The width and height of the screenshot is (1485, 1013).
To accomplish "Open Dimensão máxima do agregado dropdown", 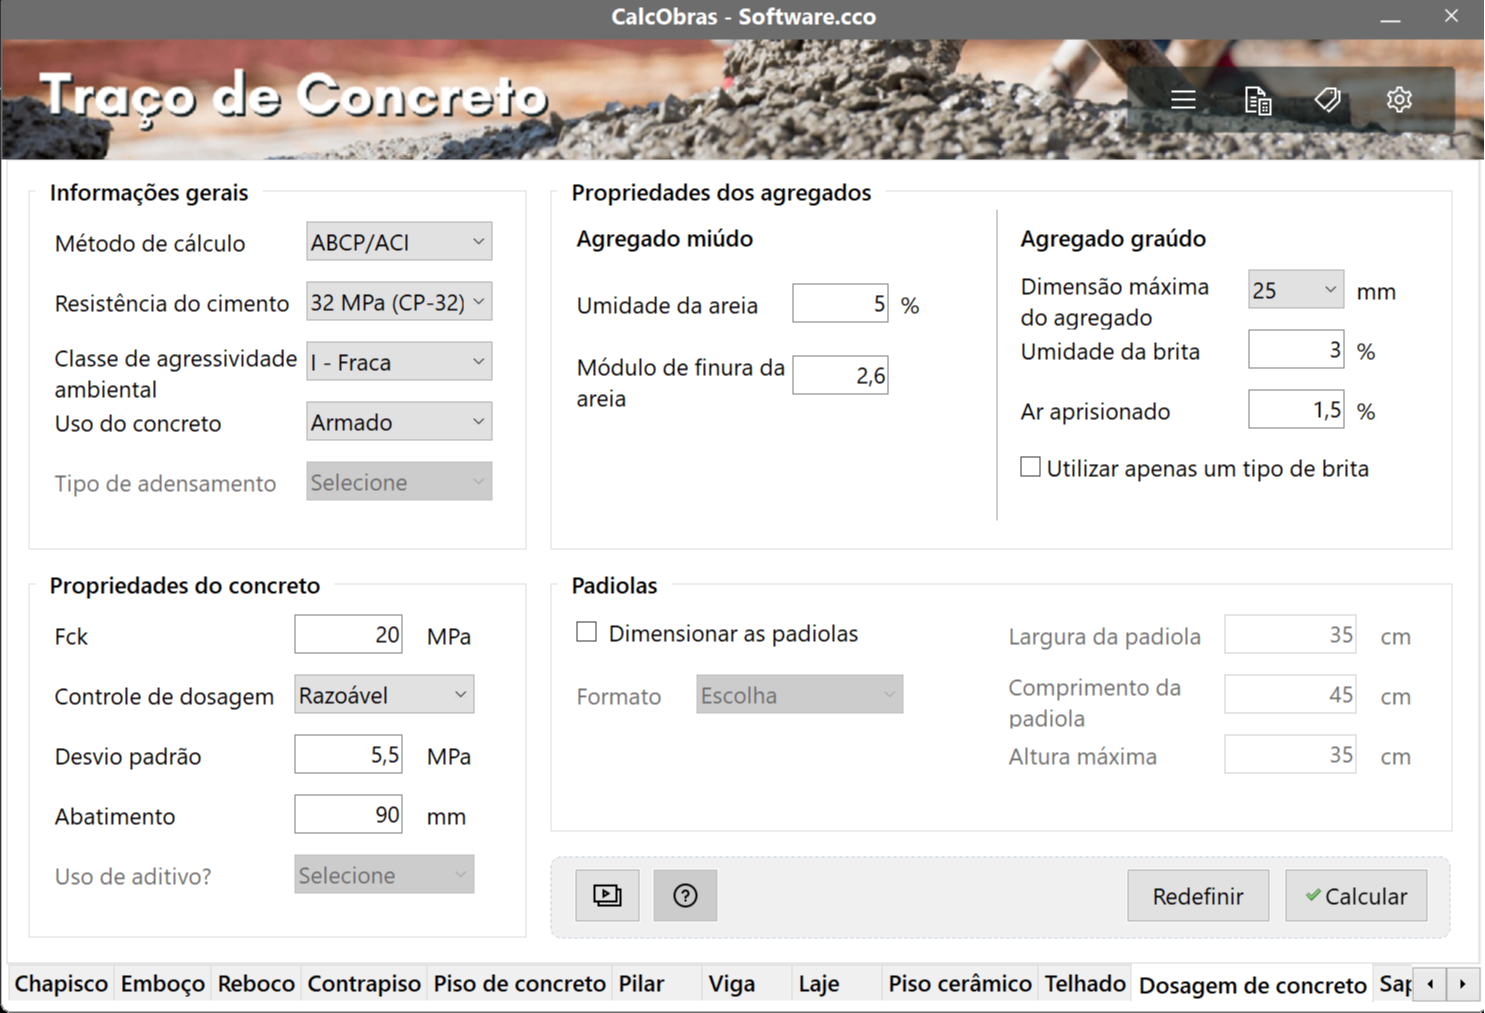I will pos(1295,290).
